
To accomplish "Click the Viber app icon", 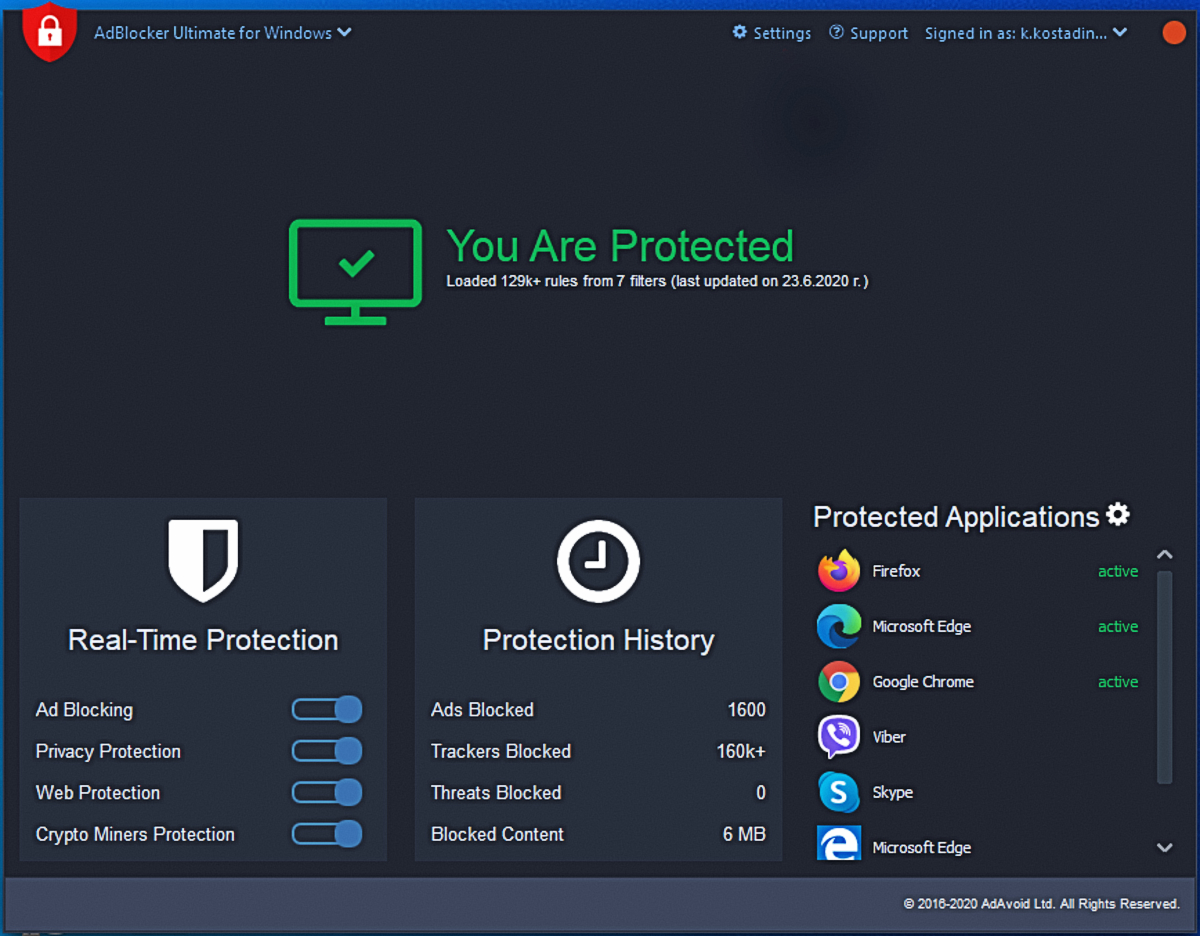I will (838, 737).
